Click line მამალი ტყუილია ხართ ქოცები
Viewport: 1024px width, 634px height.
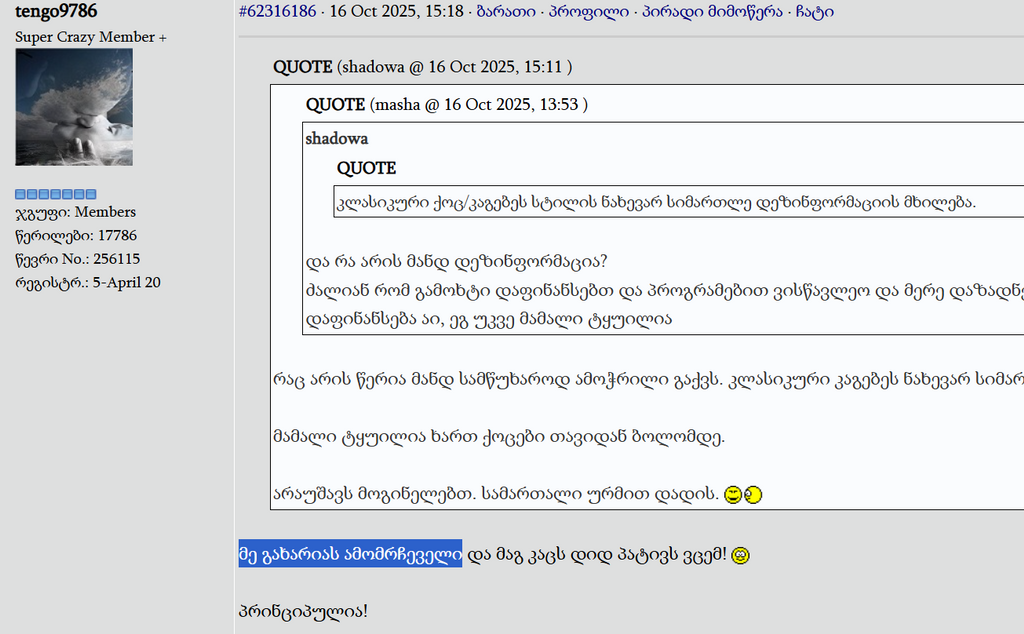(x=498, y=436)
